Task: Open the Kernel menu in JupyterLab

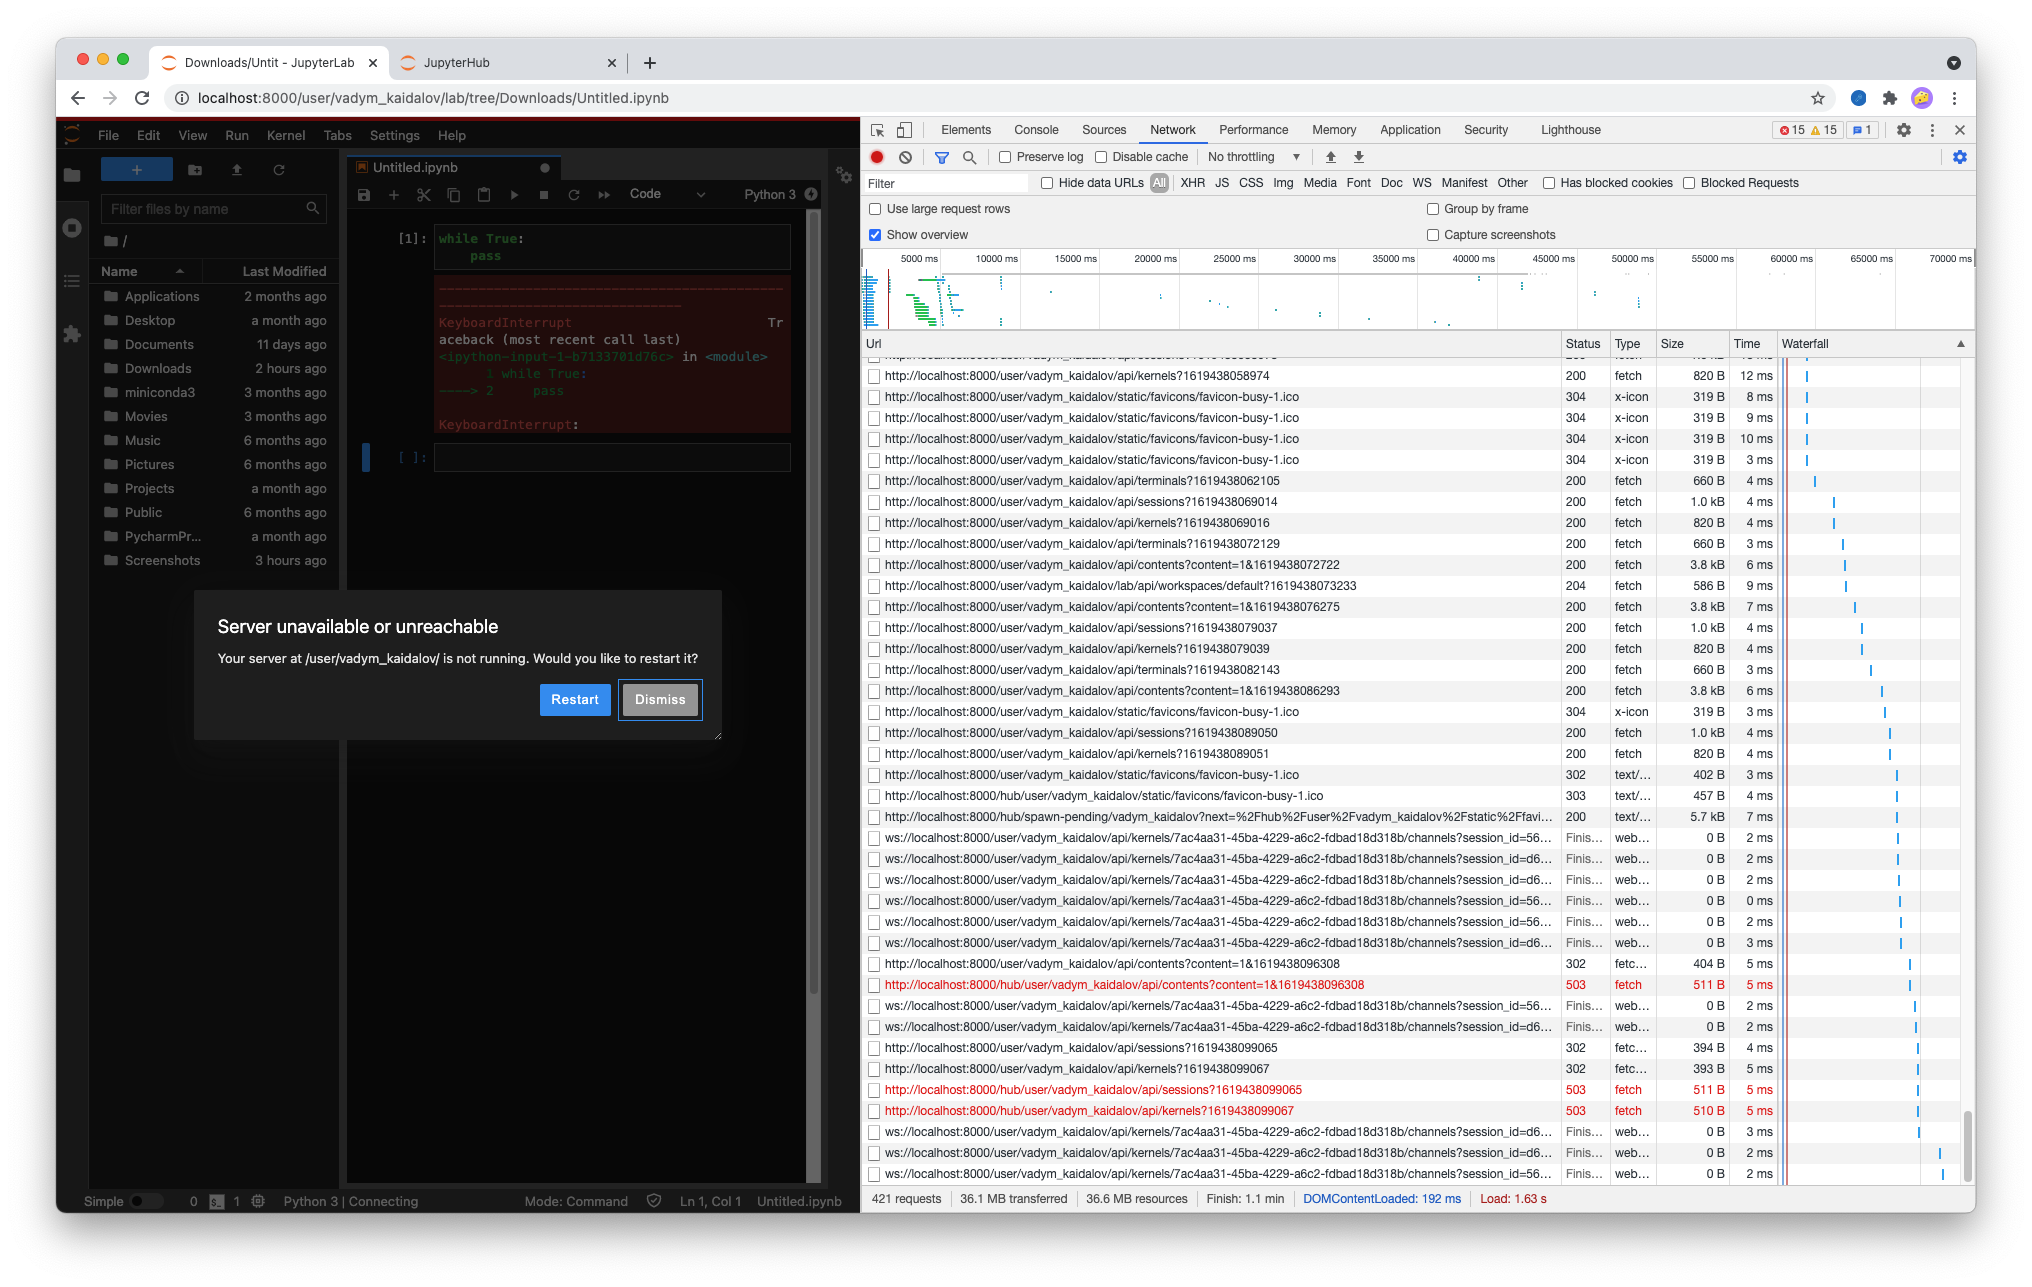Action: point(285,135)
